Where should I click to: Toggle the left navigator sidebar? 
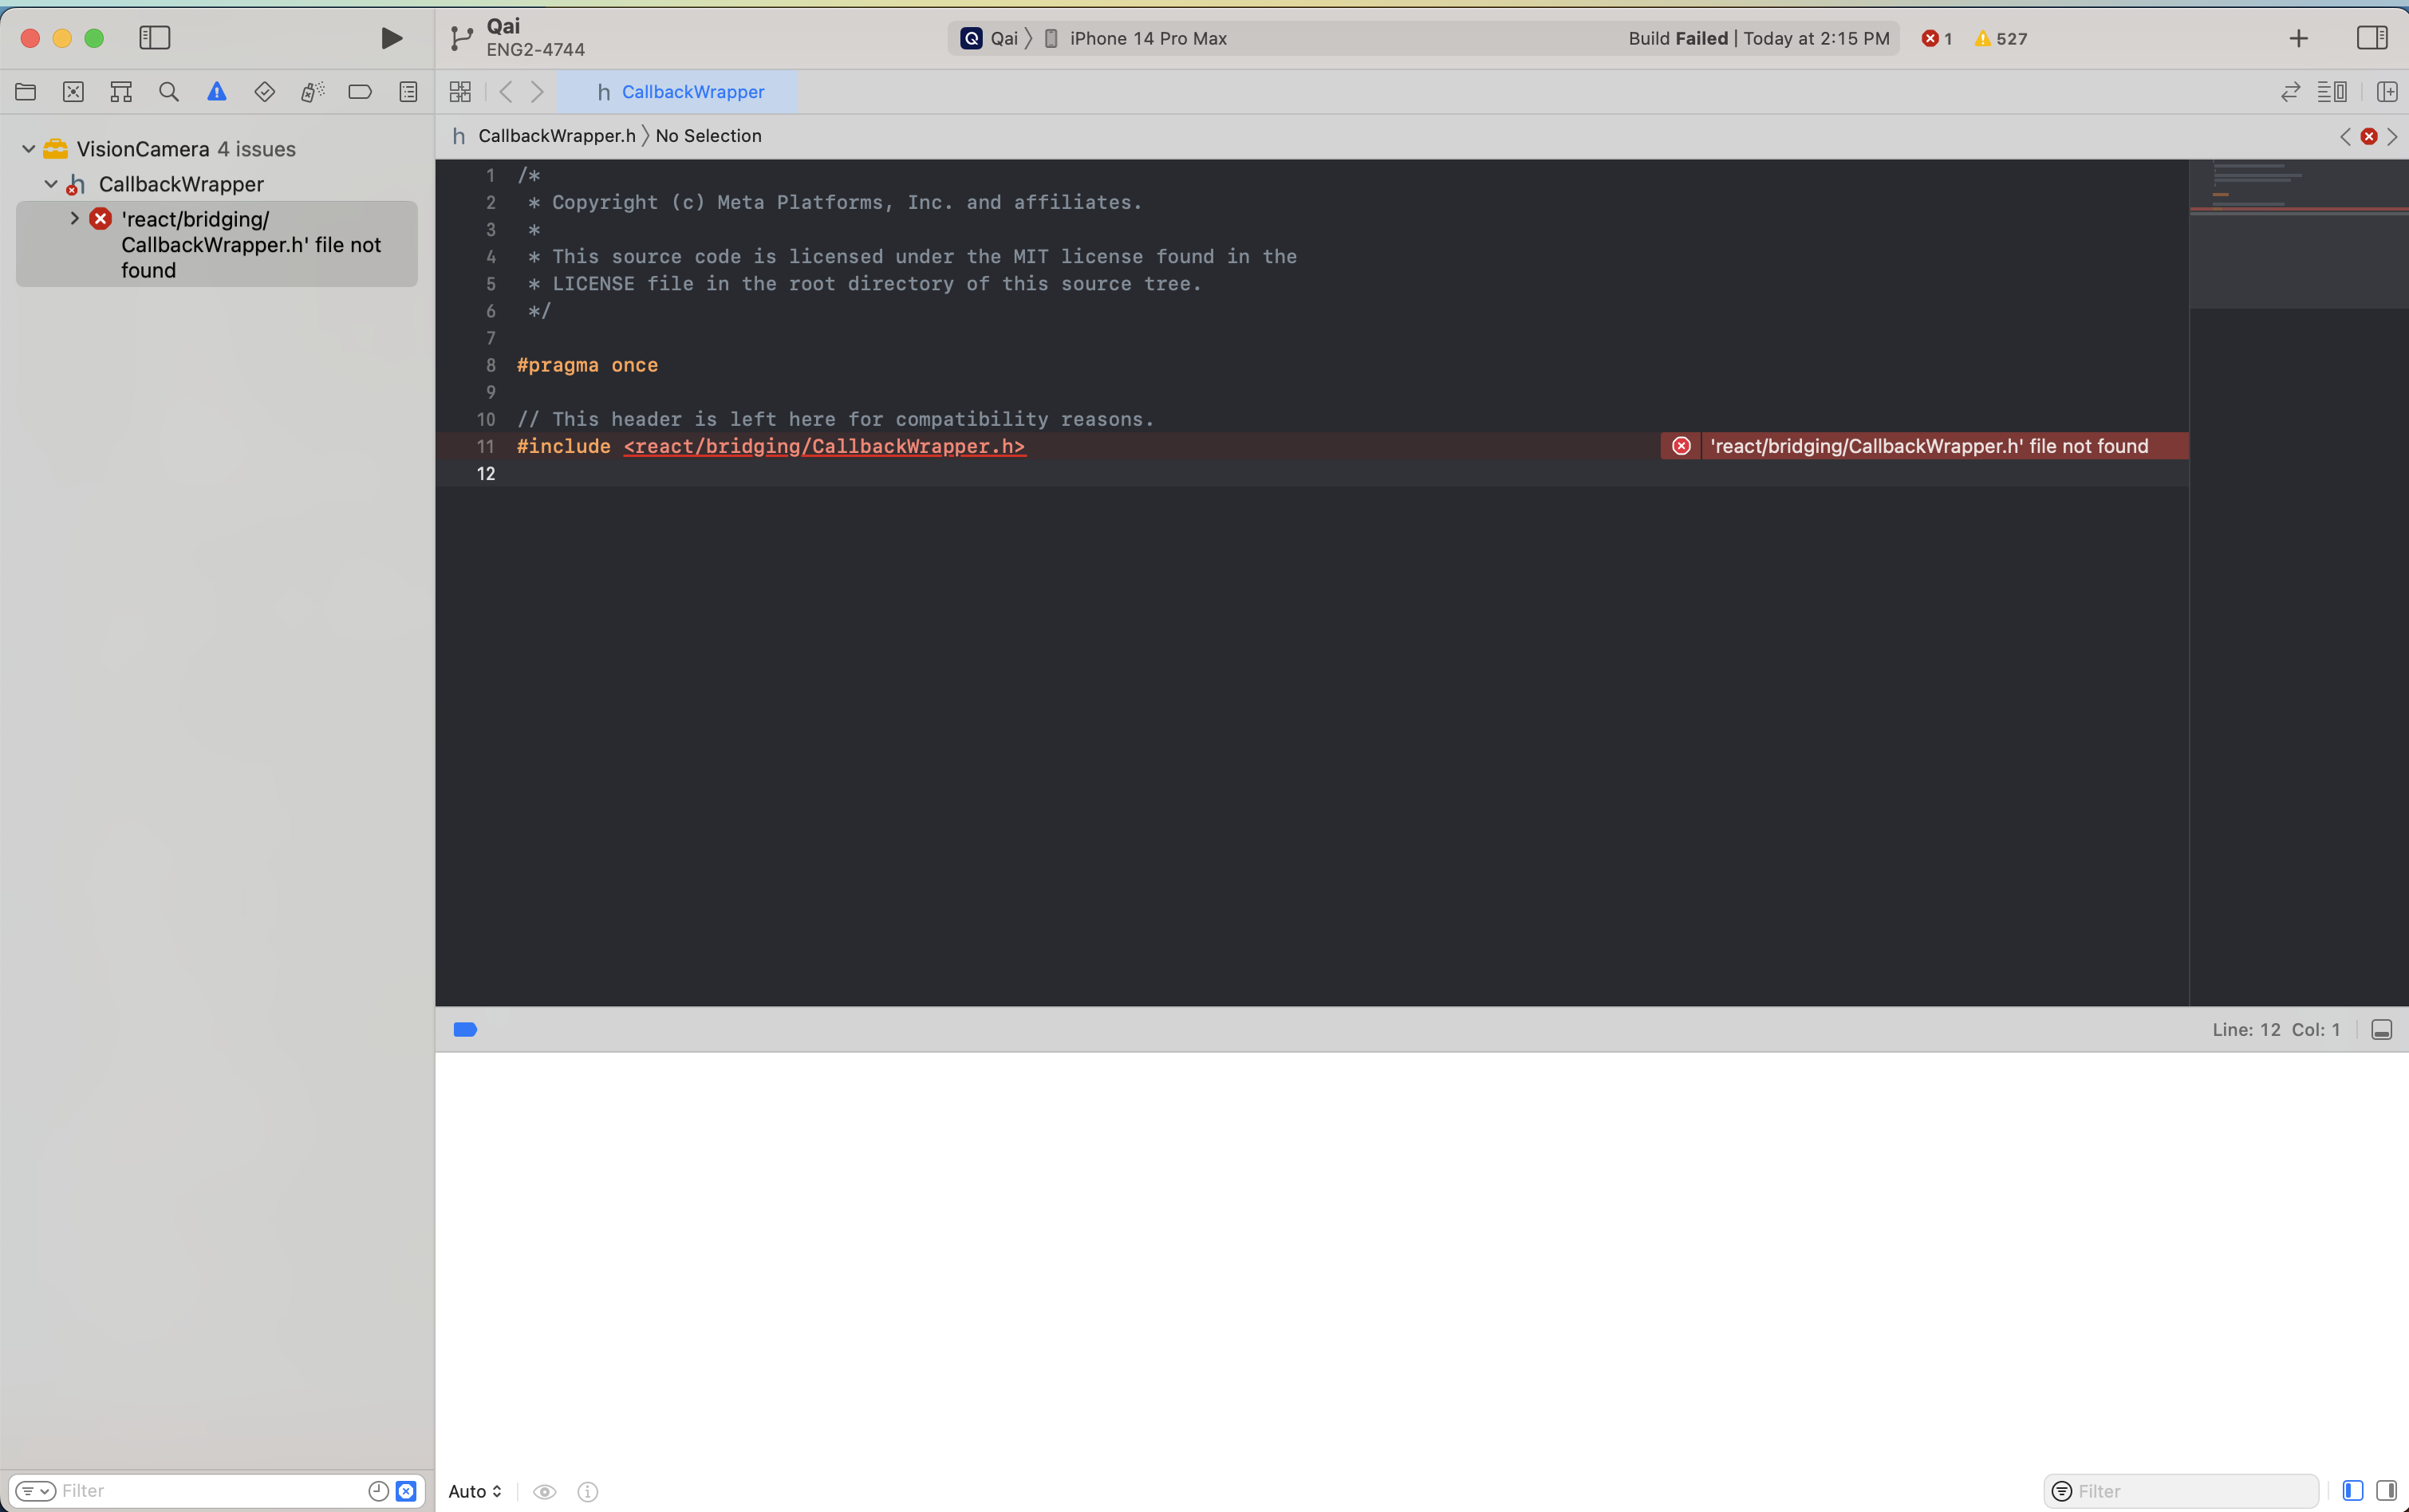pos(154,38)
